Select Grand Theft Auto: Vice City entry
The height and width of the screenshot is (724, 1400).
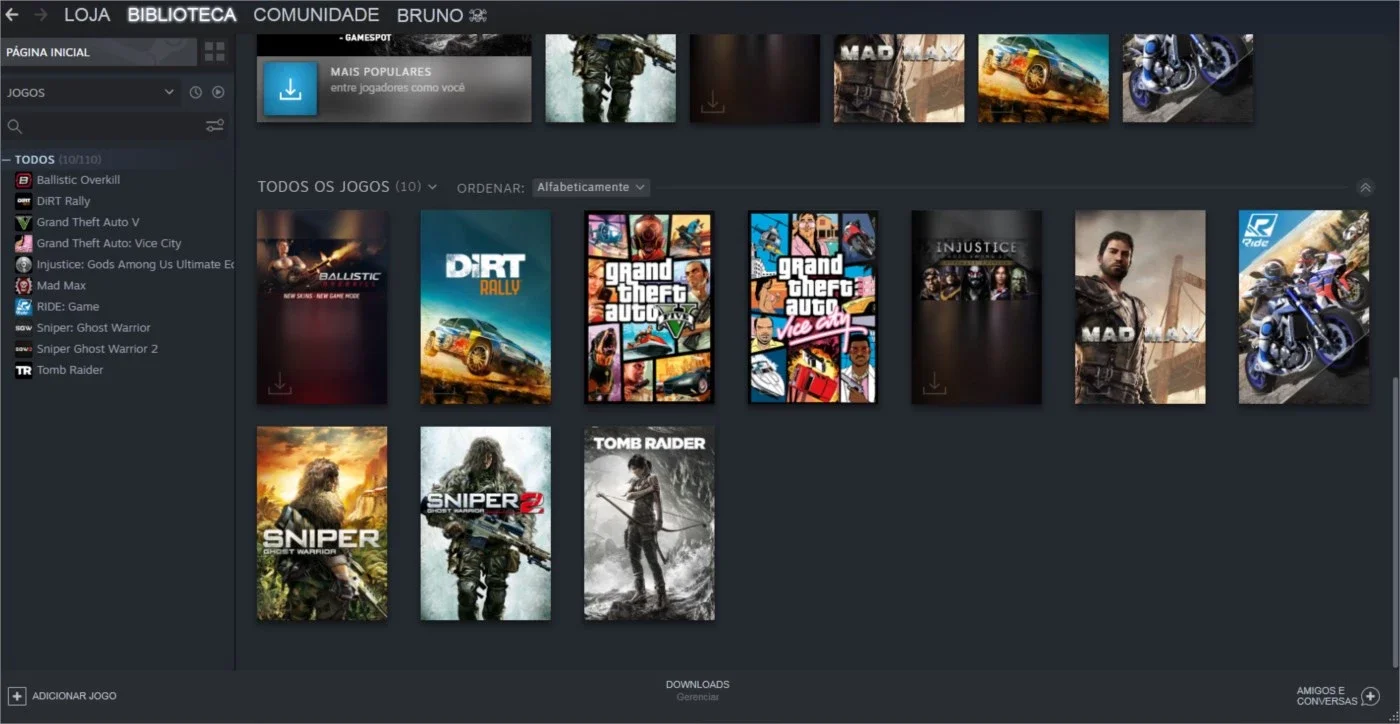(109, 243)
